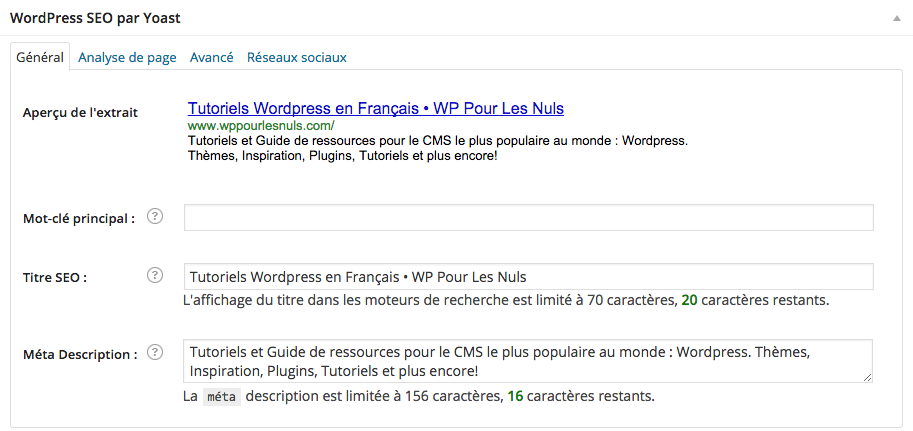Click the 'Méta Description :' label
This screenshot has width=913, height=431.
click(x=80, y=354)
